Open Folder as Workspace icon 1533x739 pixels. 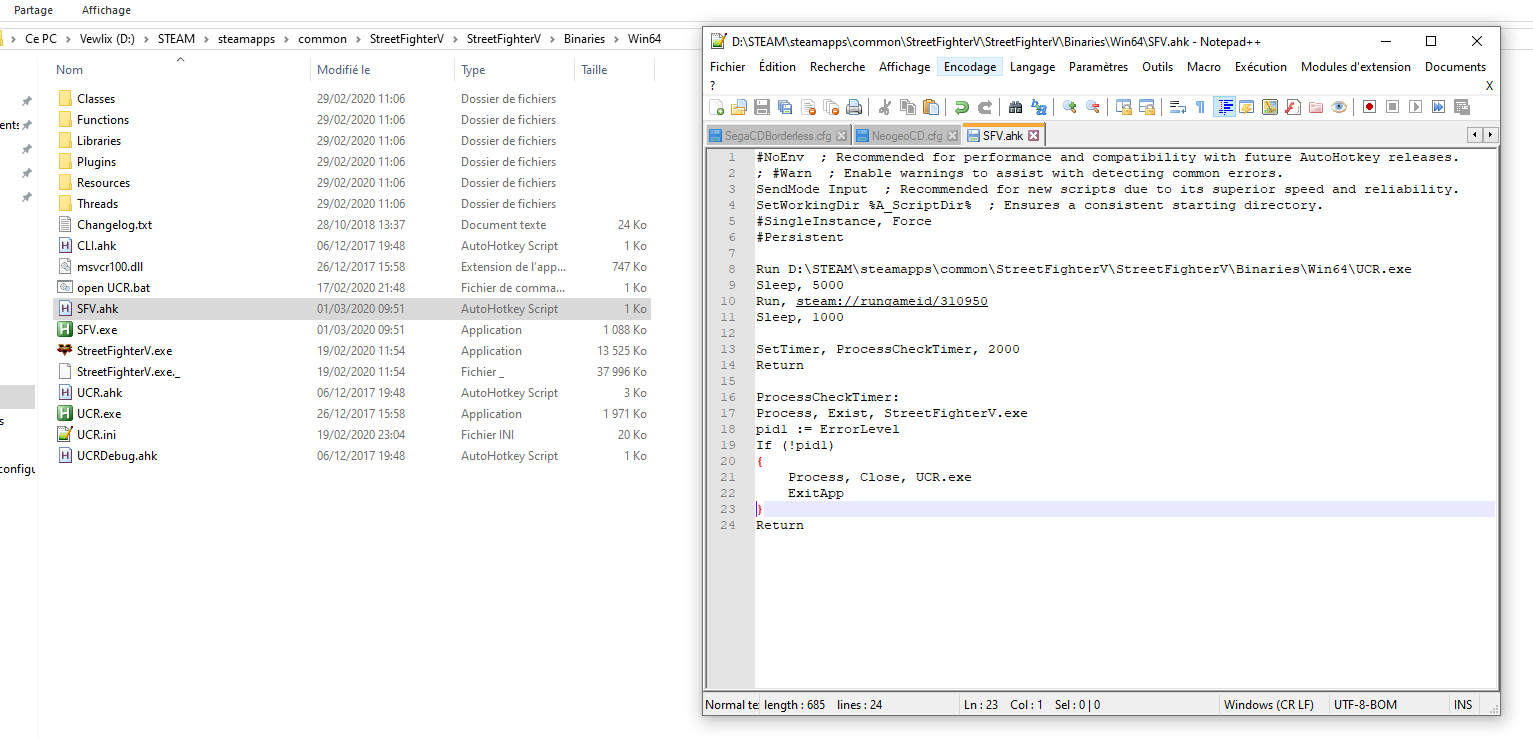(x=1316, y=107)
